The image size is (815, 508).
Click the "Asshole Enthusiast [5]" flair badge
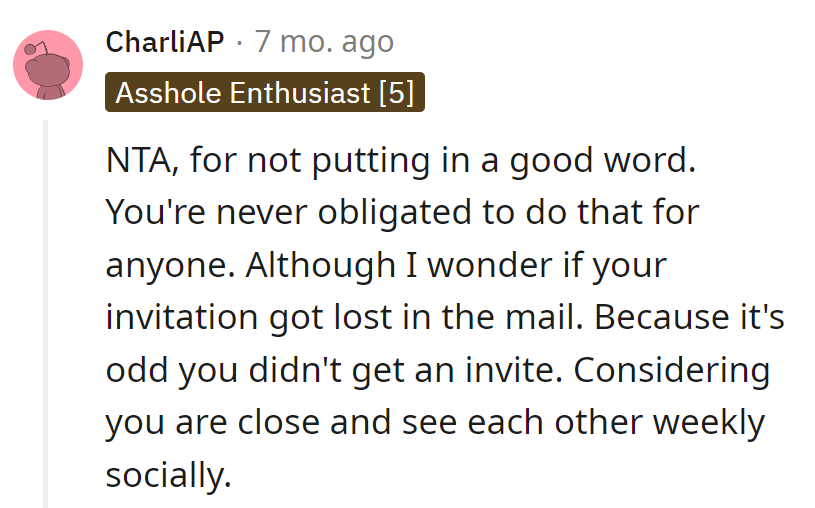tap(264, 93)
